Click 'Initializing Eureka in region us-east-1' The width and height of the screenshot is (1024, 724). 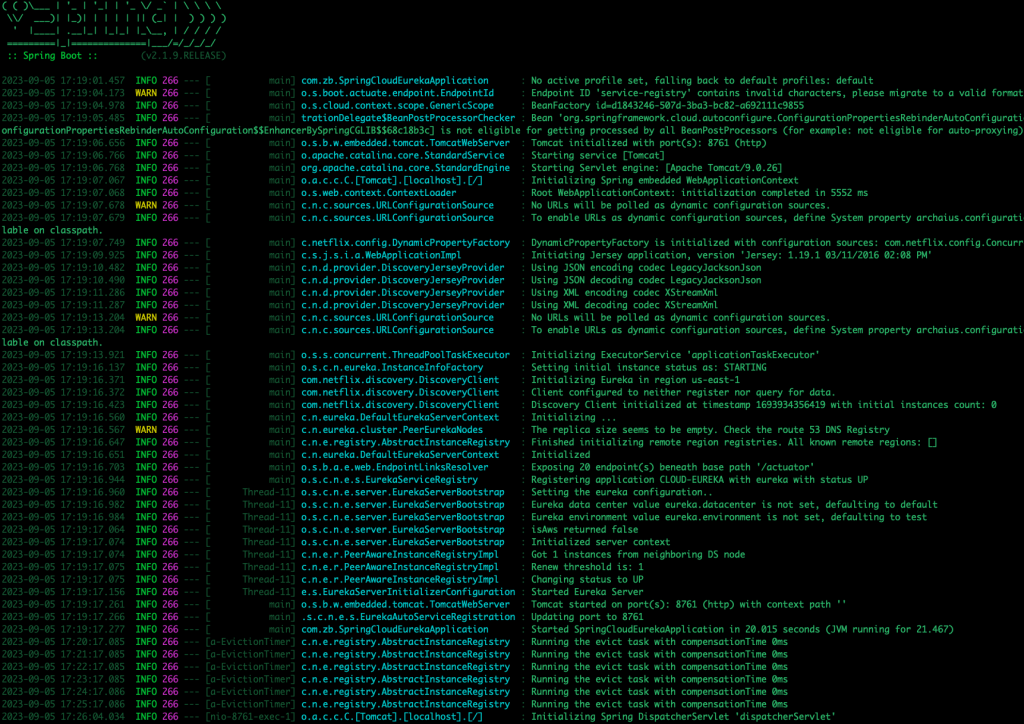(x=635, y=379)
